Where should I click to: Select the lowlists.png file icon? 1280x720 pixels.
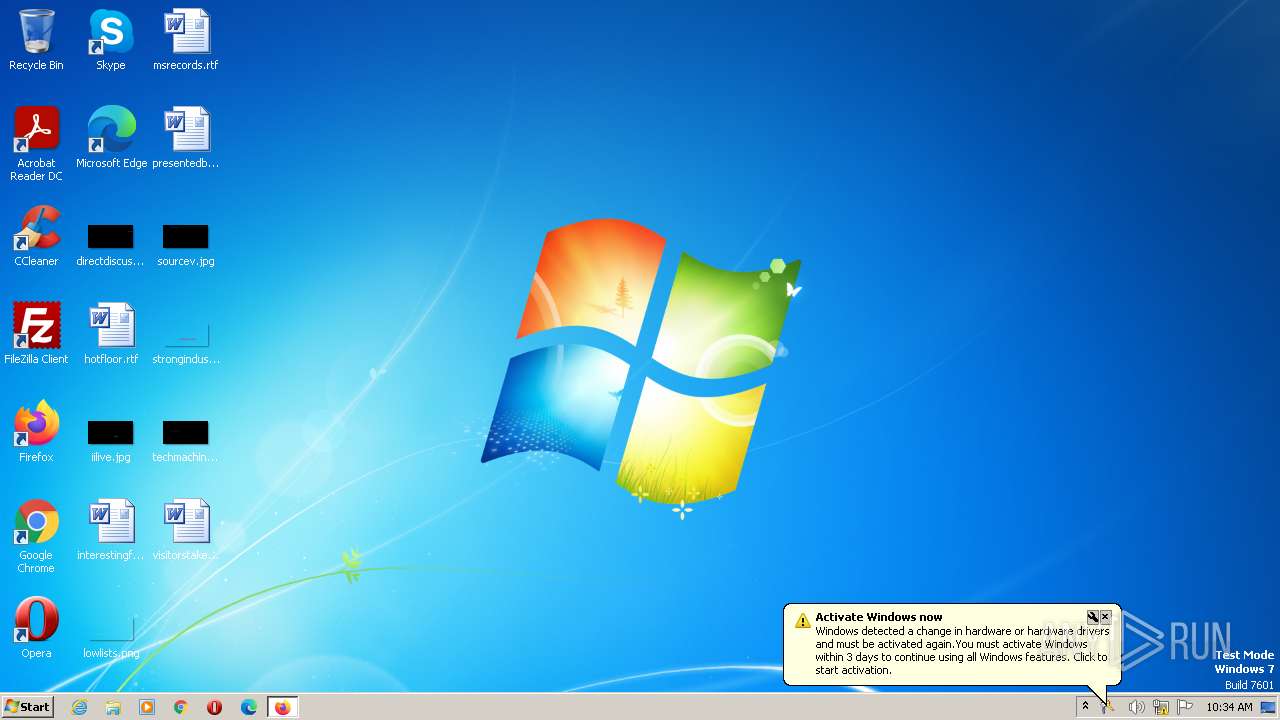point(111,637)
